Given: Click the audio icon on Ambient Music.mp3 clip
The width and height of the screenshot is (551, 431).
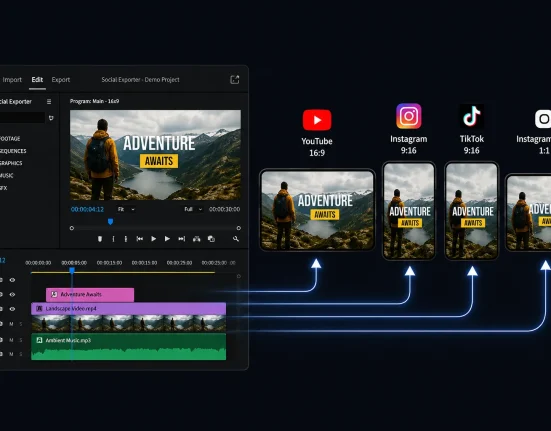Looking at the screenshot, I should (x=39, y=340).
